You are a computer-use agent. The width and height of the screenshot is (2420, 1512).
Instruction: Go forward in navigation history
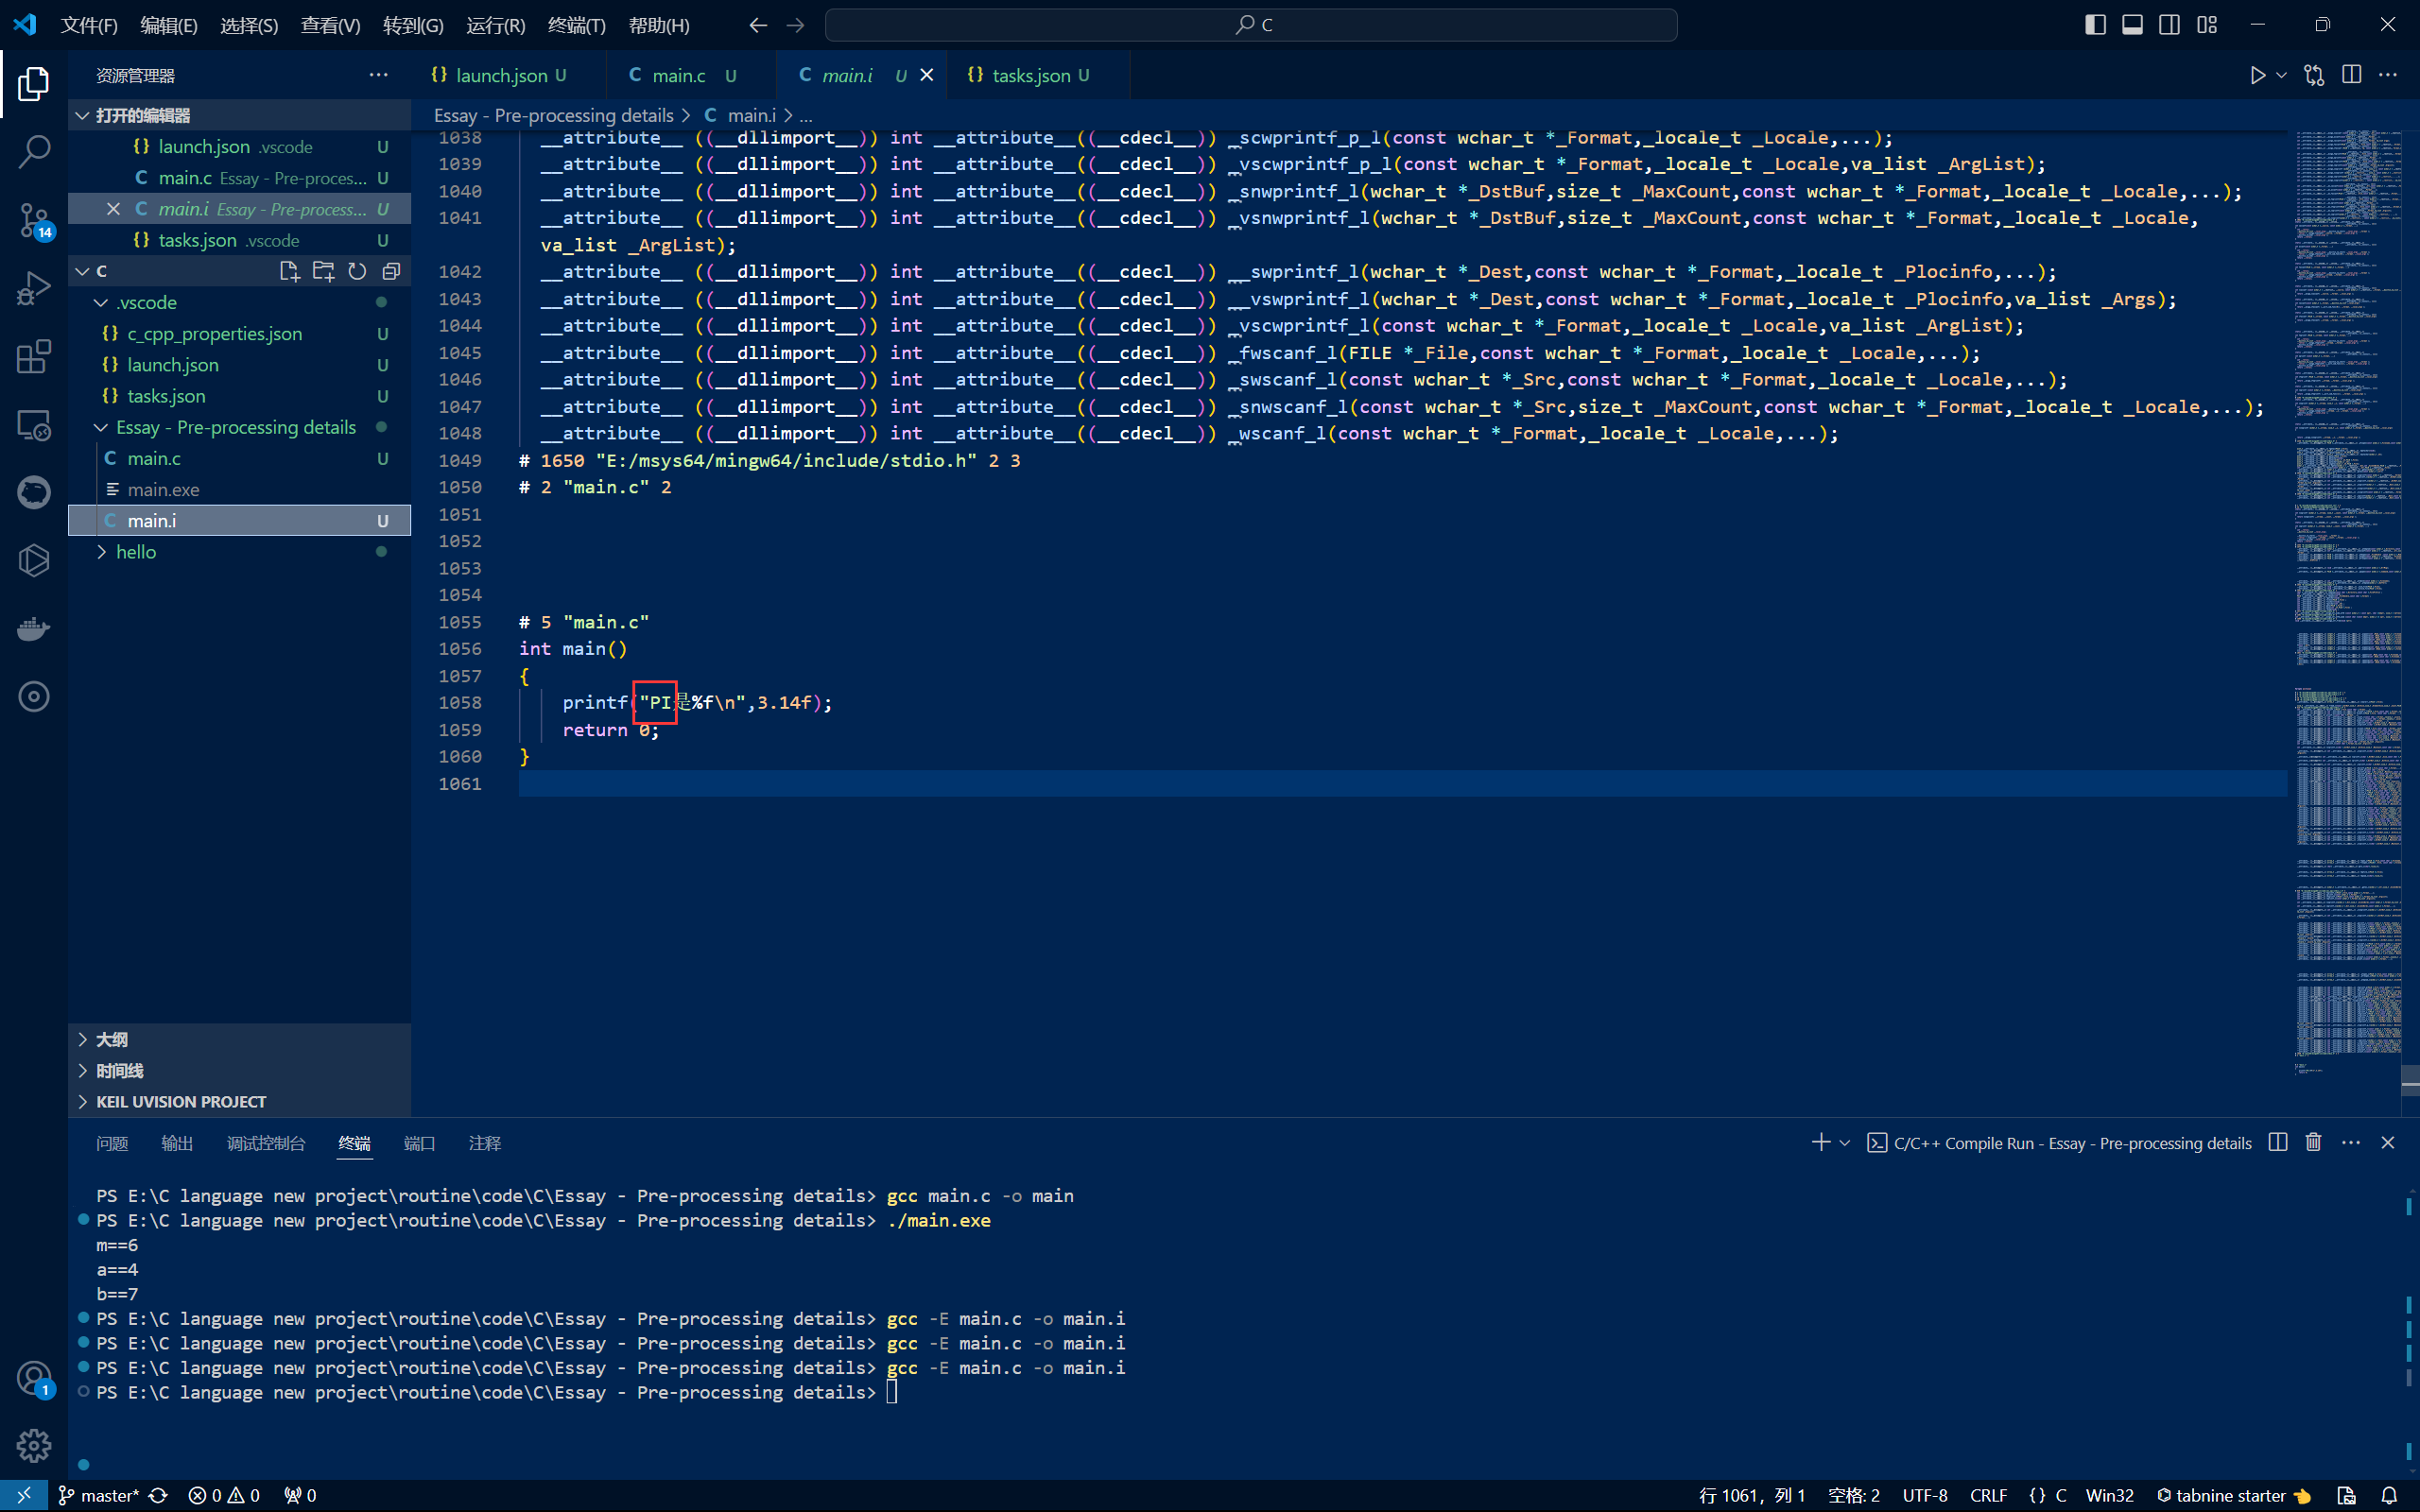(795, 25)
